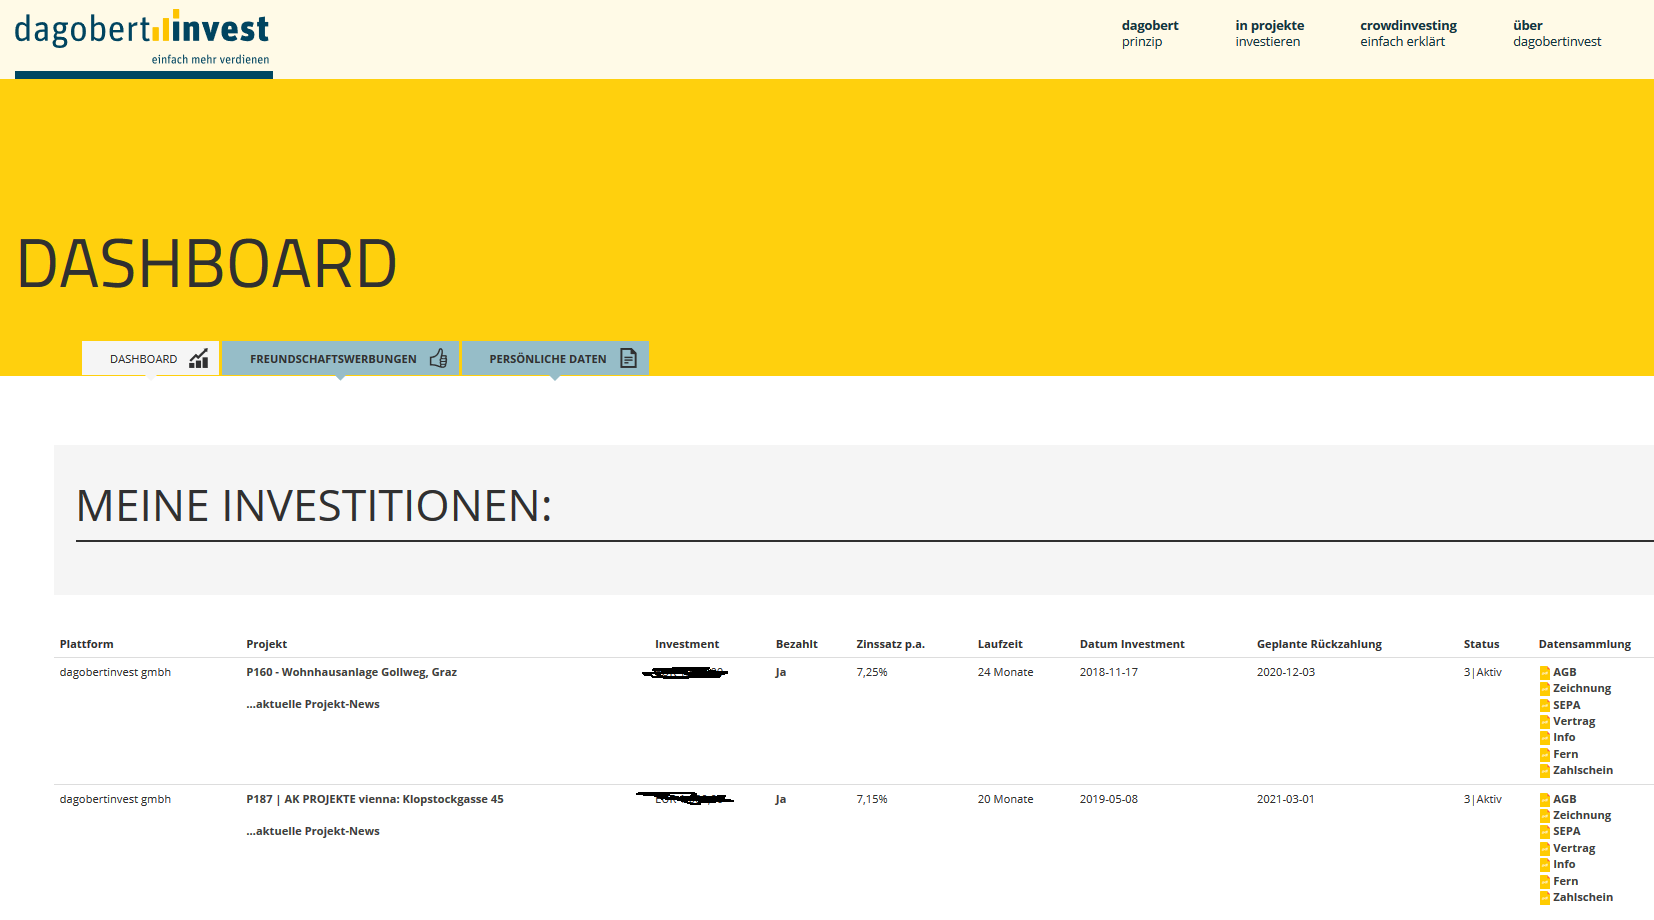Screen dimensions: 1654x920
Task: Open the Zeichnung document for P160
Action: click(x=1580, y=688)
